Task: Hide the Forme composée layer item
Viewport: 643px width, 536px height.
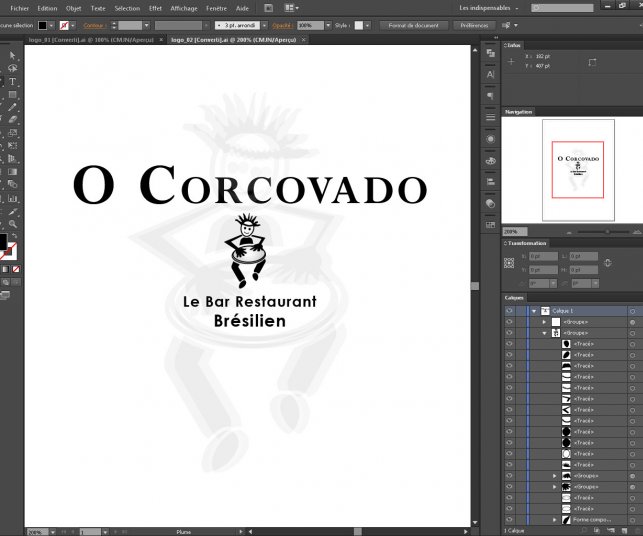Action: coord(509,520)
